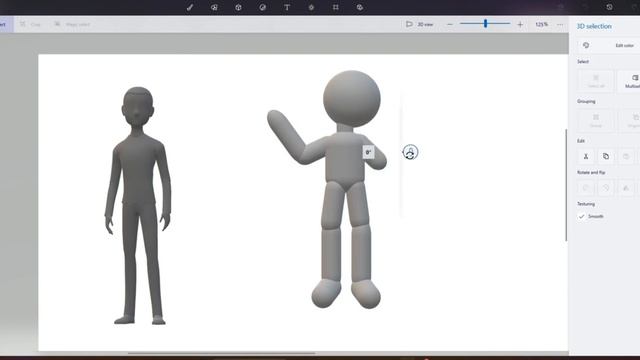Click the 3D selection panel title
640x360 pixels.
coord(594,26)
